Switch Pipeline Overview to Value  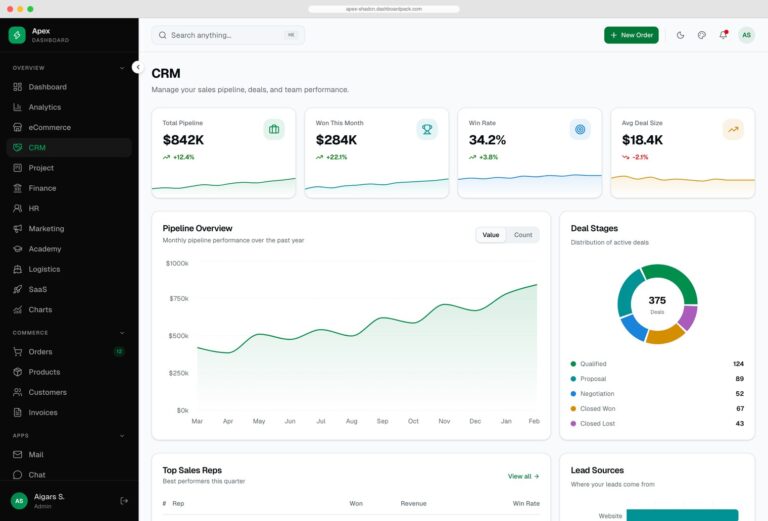coord(491,235)
